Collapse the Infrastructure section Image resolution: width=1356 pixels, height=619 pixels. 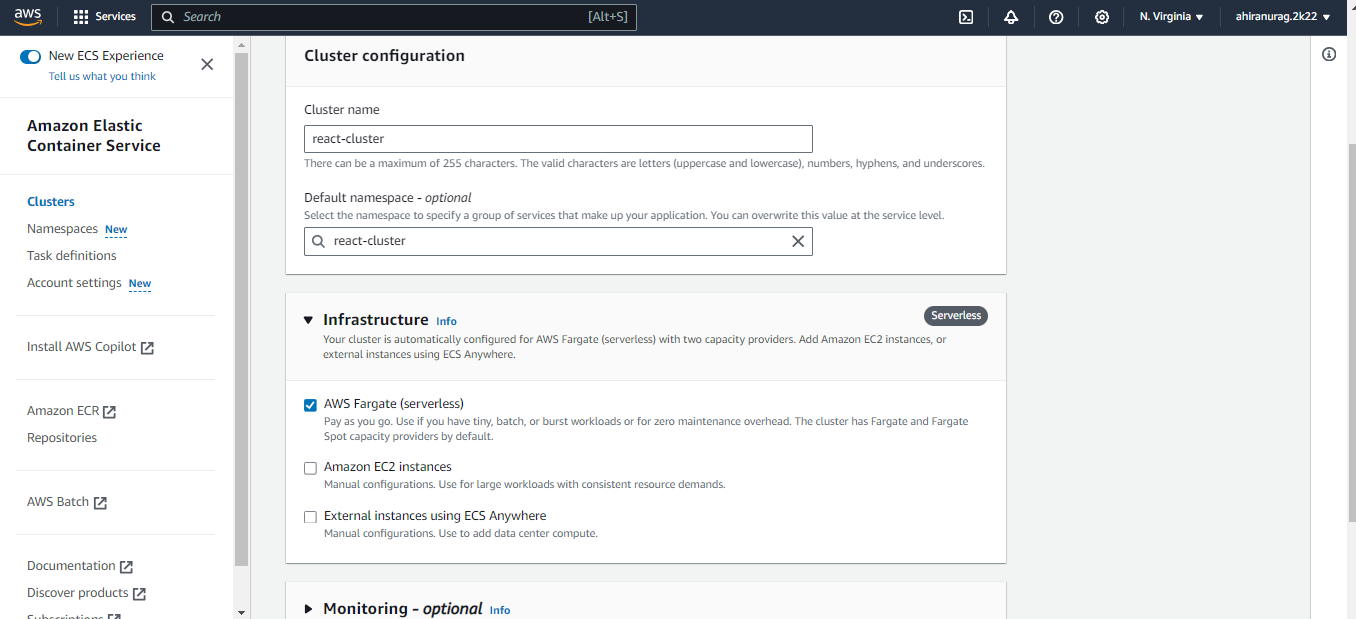[x=308, y=320]
